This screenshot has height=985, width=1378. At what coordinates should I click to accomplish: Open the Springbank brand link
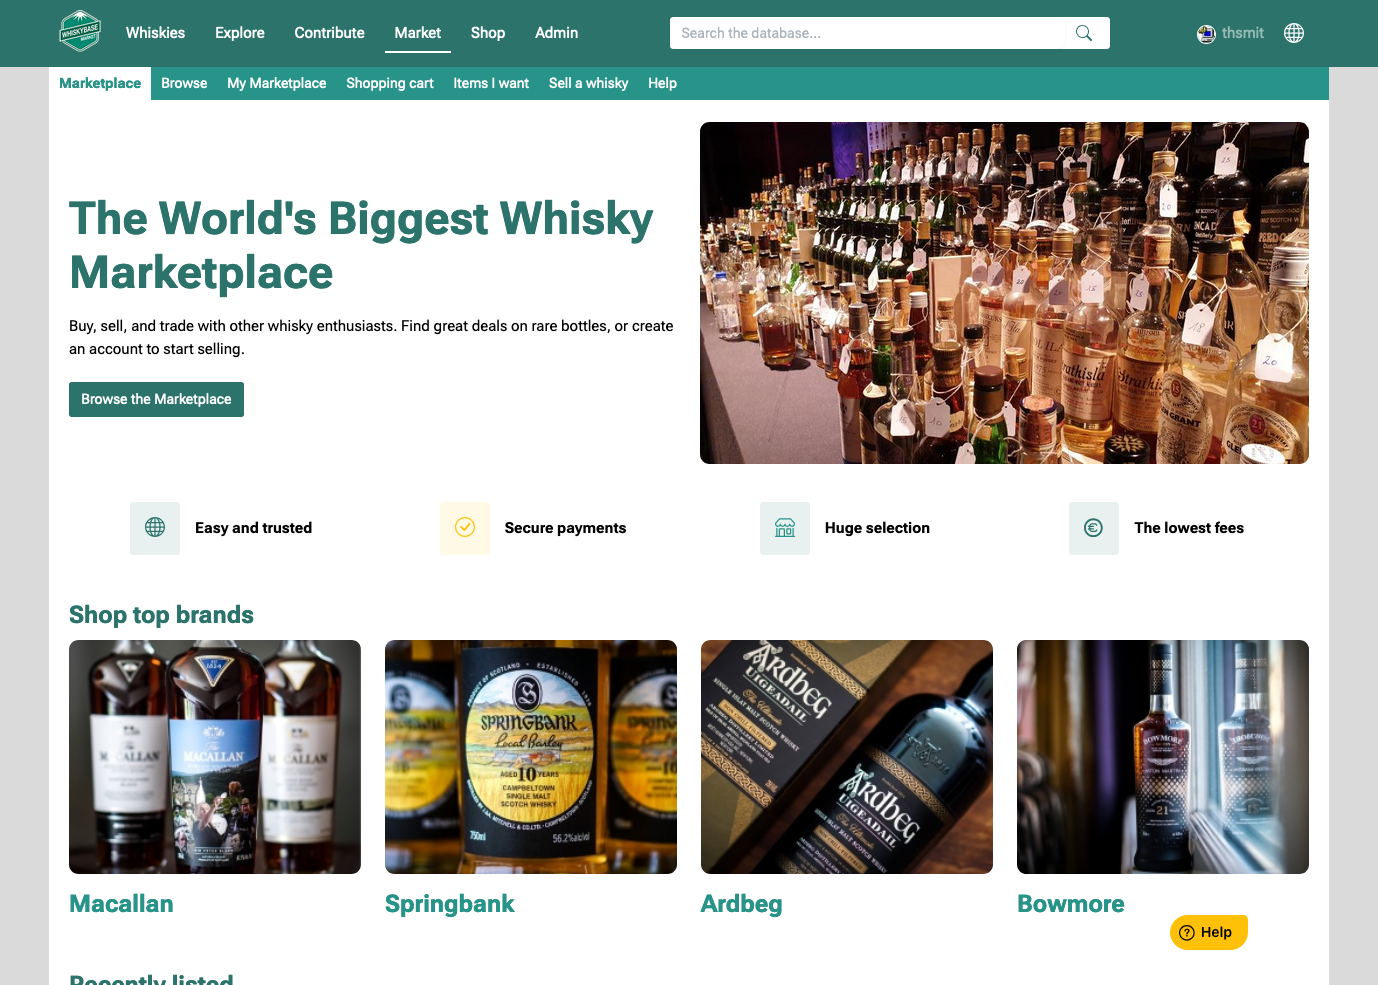coord(449,904)
